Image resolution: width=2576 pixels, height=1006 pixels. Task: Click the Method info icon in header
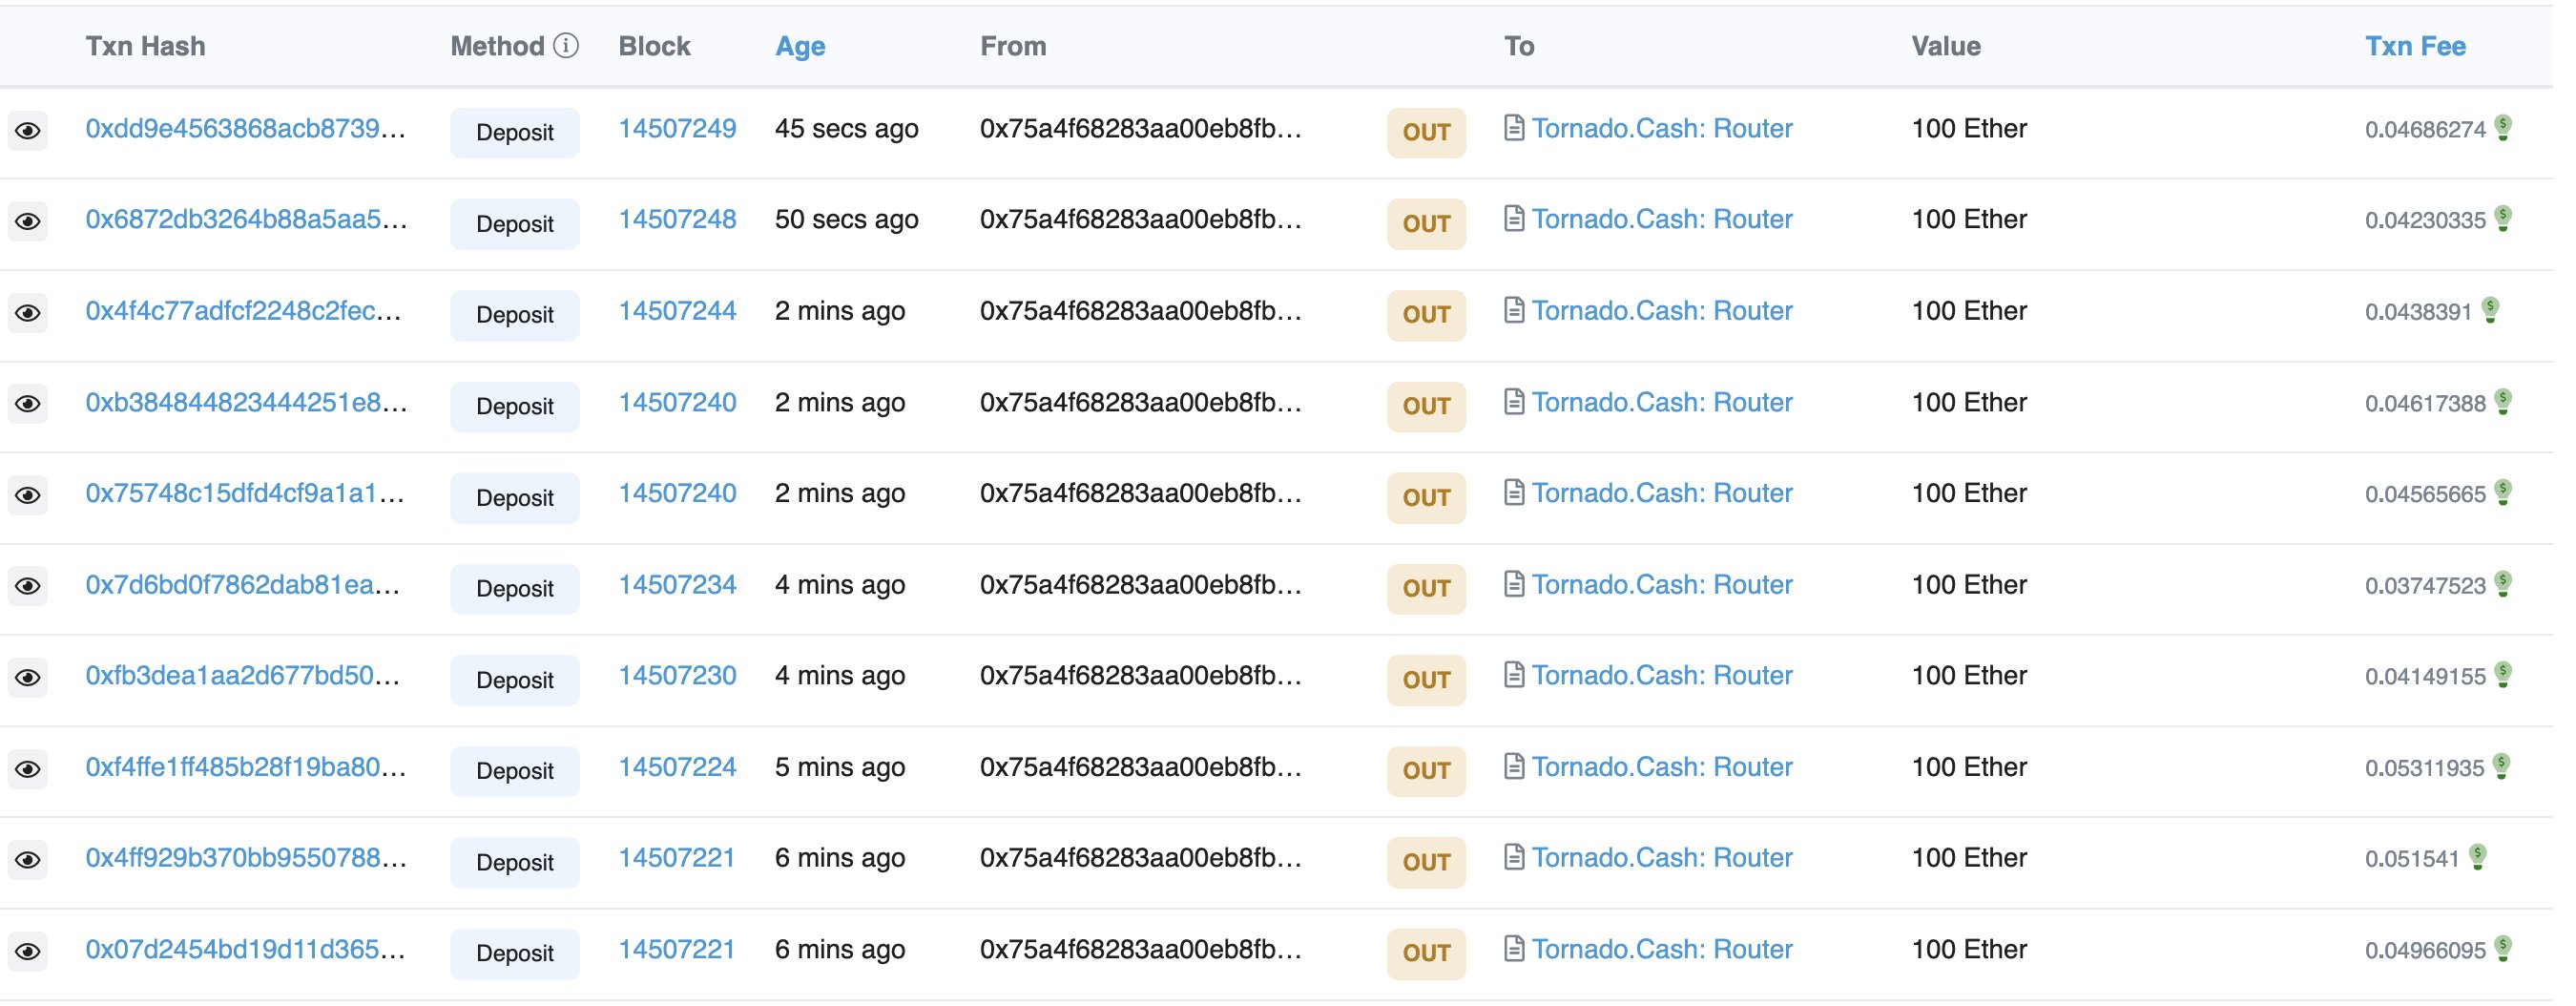click(566, 46)
